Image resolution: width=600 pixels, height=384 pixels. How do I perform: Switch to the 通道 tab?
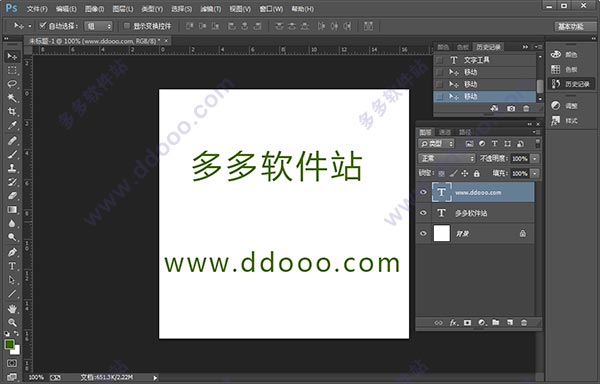click(445, 132)
